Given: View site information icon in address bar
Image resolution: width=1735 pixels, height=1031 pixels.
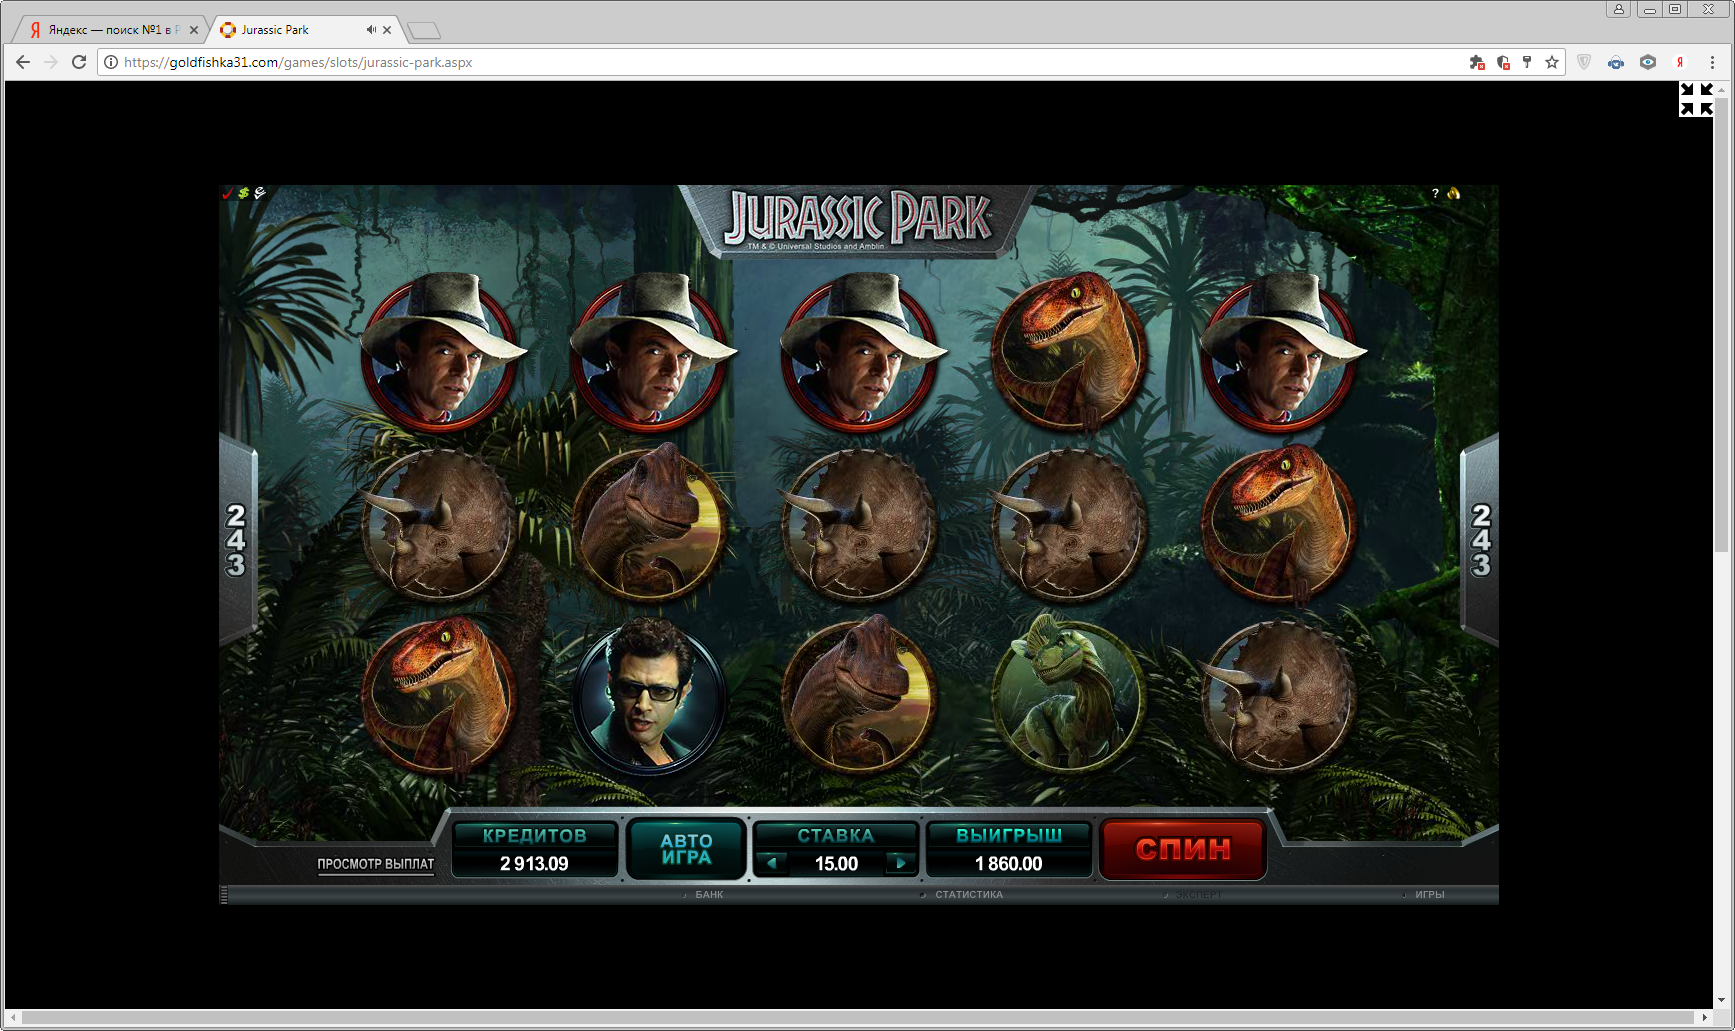Looking at the screenshot, I should pyautogui.click(x=111, y=62).
